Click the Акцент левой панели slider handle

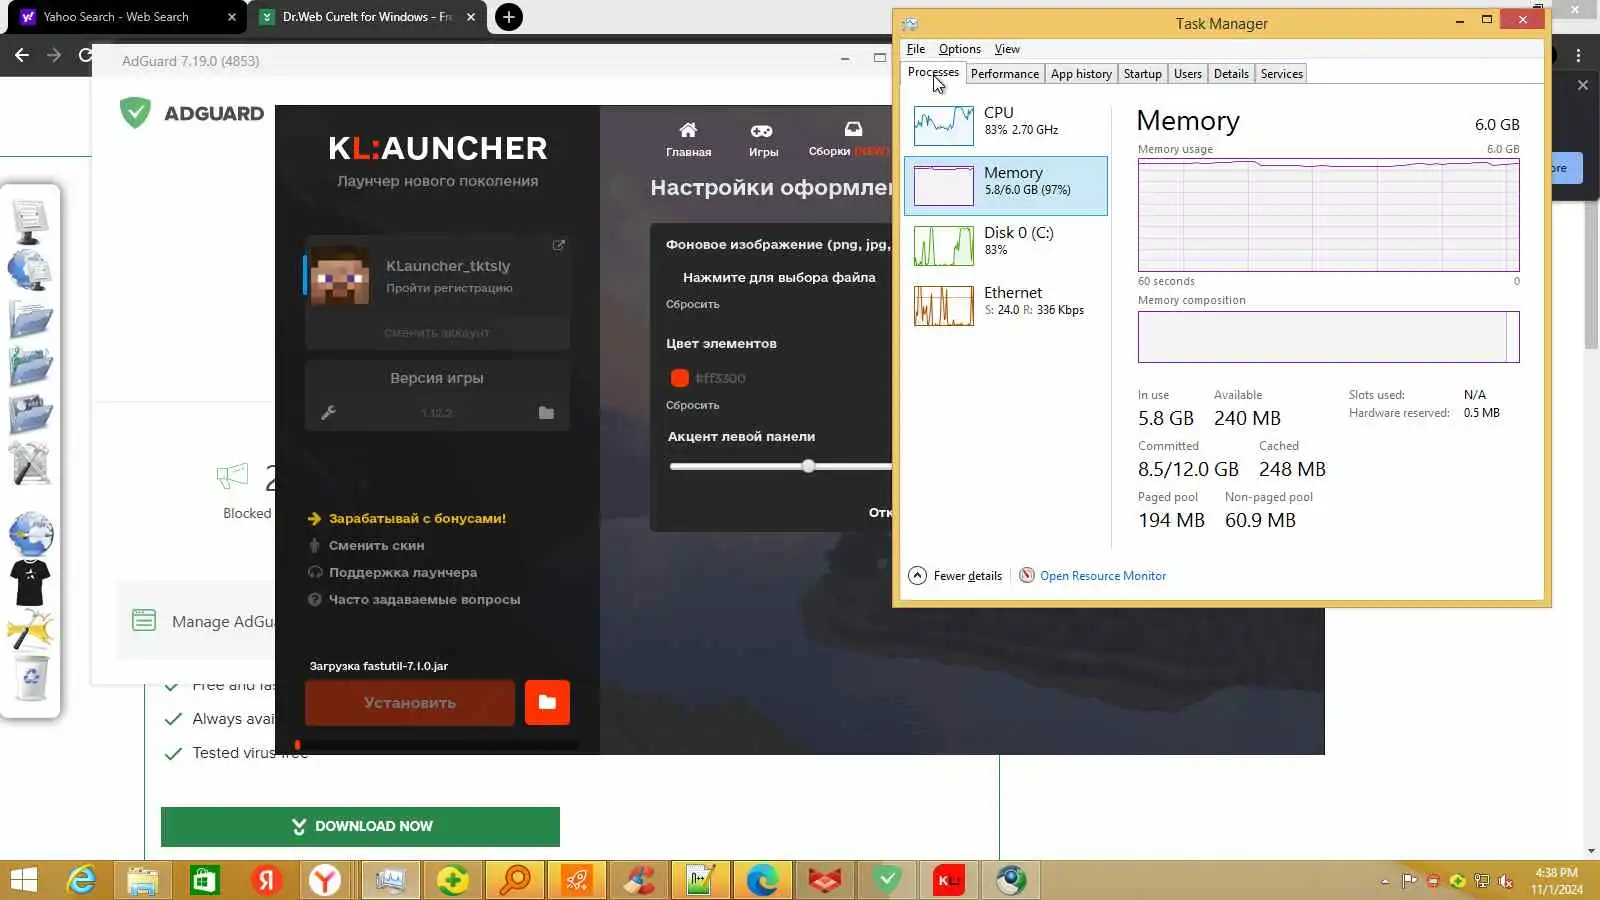(808, 466)
